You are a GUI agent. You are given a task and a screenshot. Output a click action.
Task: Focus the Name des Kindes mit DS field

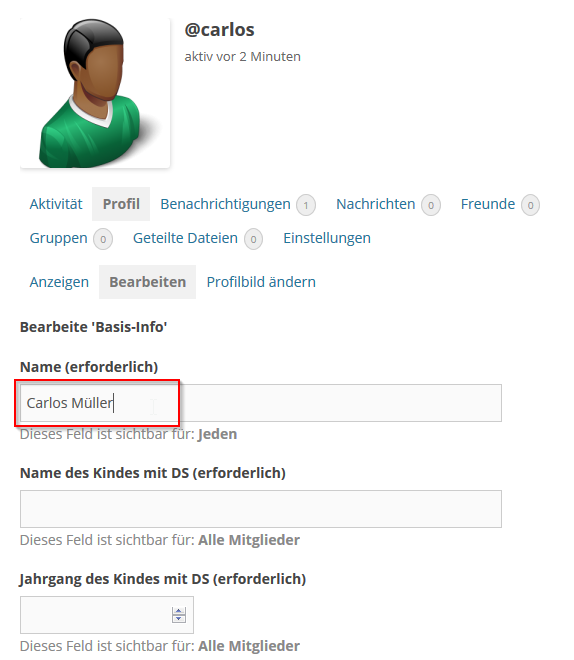(x=261, y=509)
